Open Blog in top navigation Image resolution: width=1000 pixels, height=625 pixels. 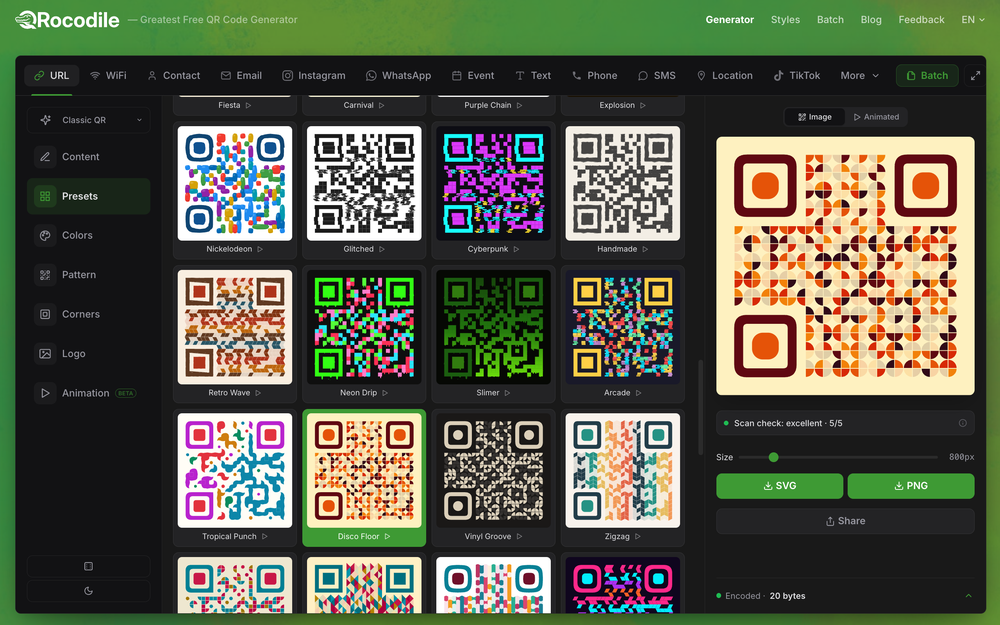pos(871,20)
